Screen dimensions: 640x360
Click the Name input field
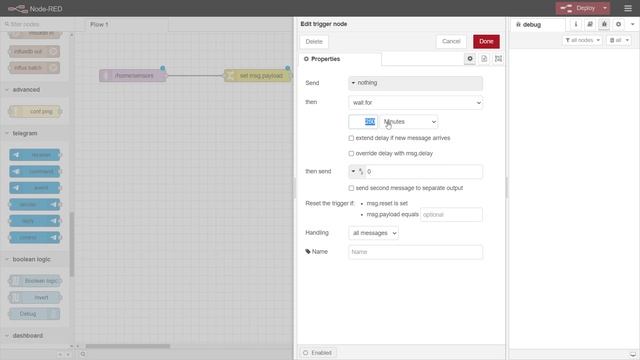point(416,252)
